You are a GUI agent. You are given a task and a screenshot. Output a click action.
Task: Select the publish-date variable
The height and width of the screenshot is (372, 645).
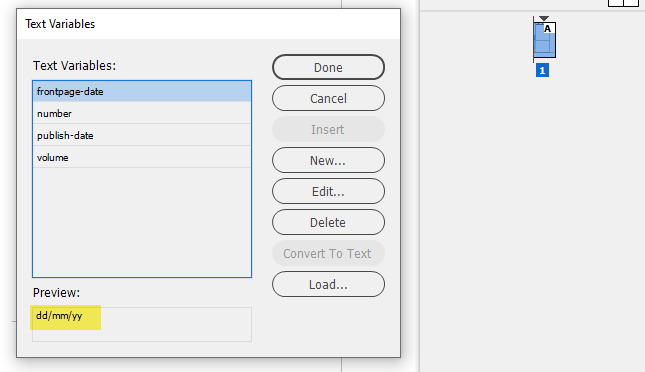(142, 135)
